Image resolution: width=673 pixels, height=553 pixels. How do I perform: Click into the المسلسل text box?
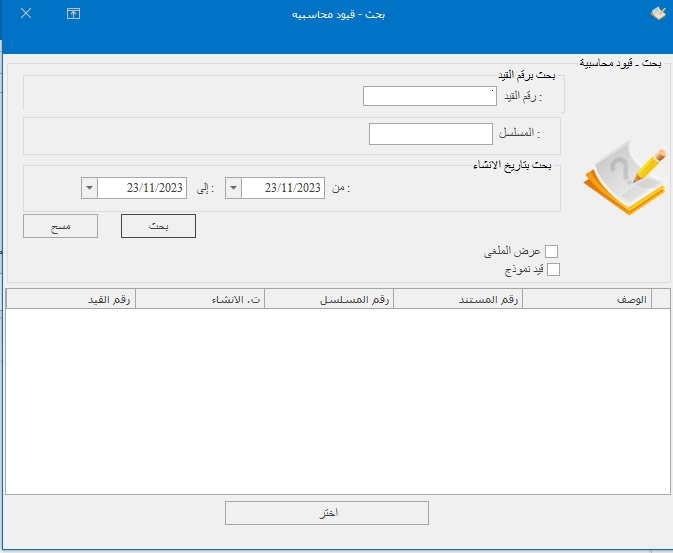tap(431, 134)
